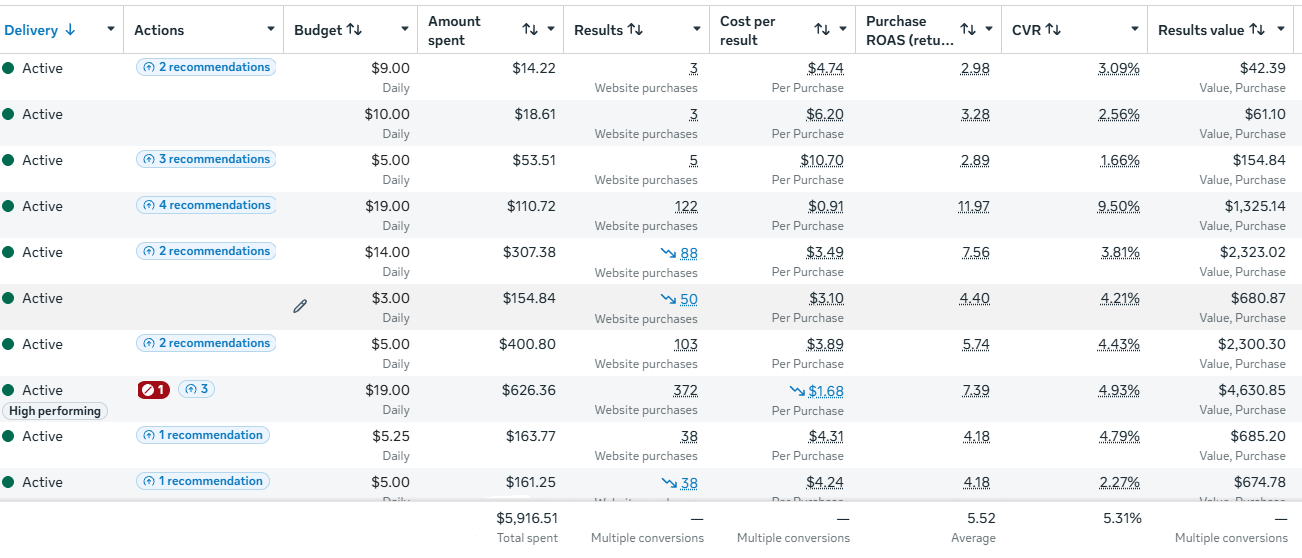Click the 3.28 purchase ROAS value
Image resolution: width=1302 pixels, height=558 pixels.
(975, 114)
